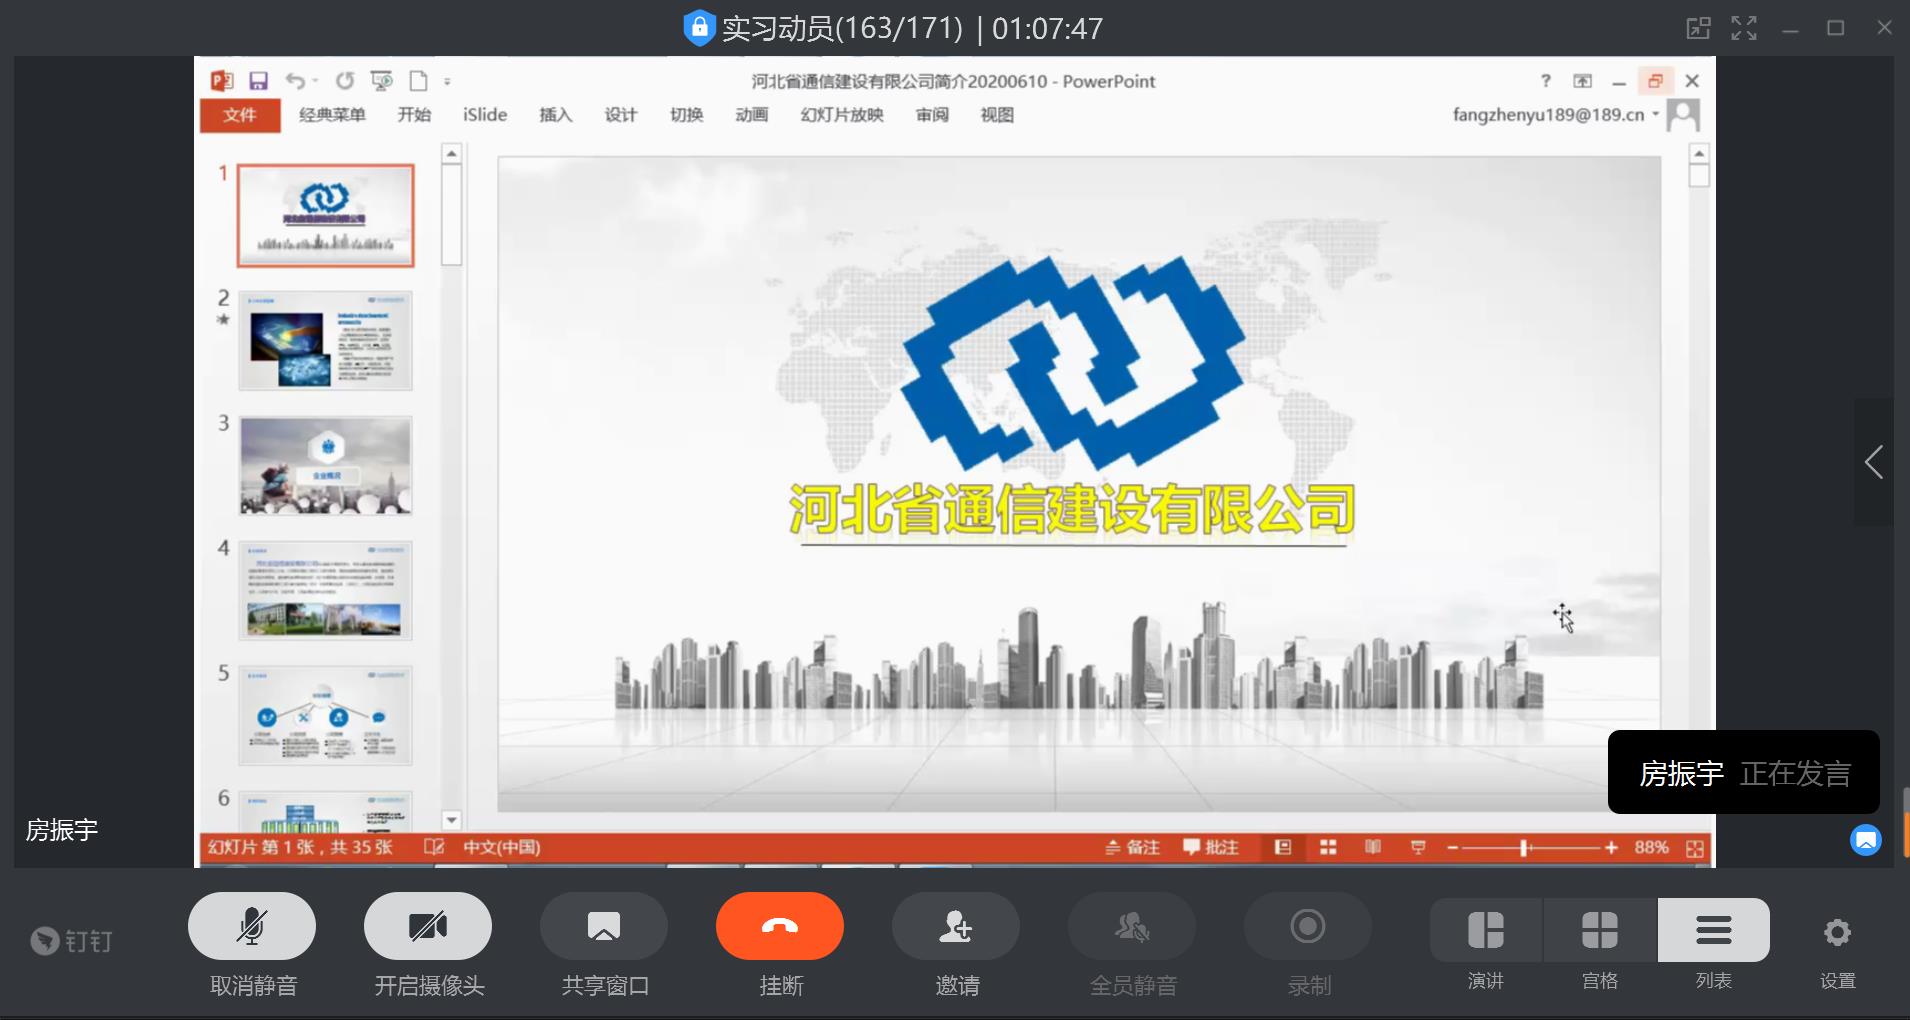Click the user account avatar icon

click(1684, 115)
